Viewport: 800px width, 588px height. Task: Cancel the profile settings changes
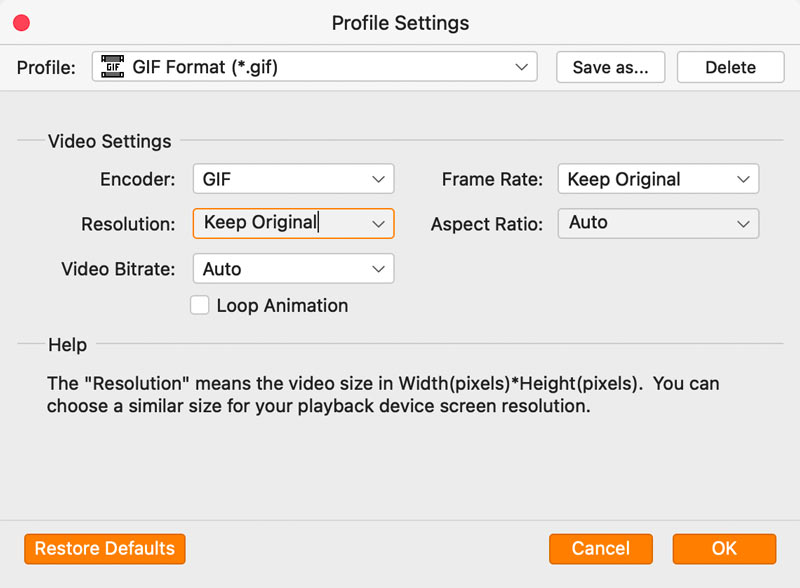point(601,548)
